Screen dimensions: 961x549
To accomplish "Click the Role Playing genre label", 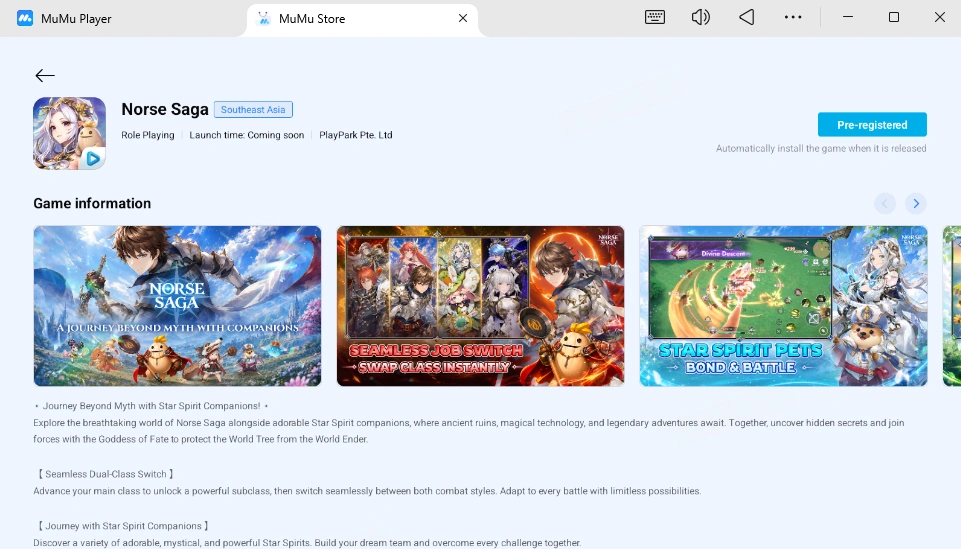I will pos(148,135).
